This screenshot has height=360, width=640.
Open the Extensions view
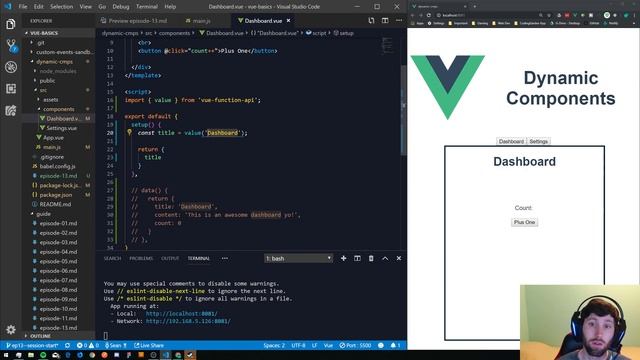coord(11,89)
